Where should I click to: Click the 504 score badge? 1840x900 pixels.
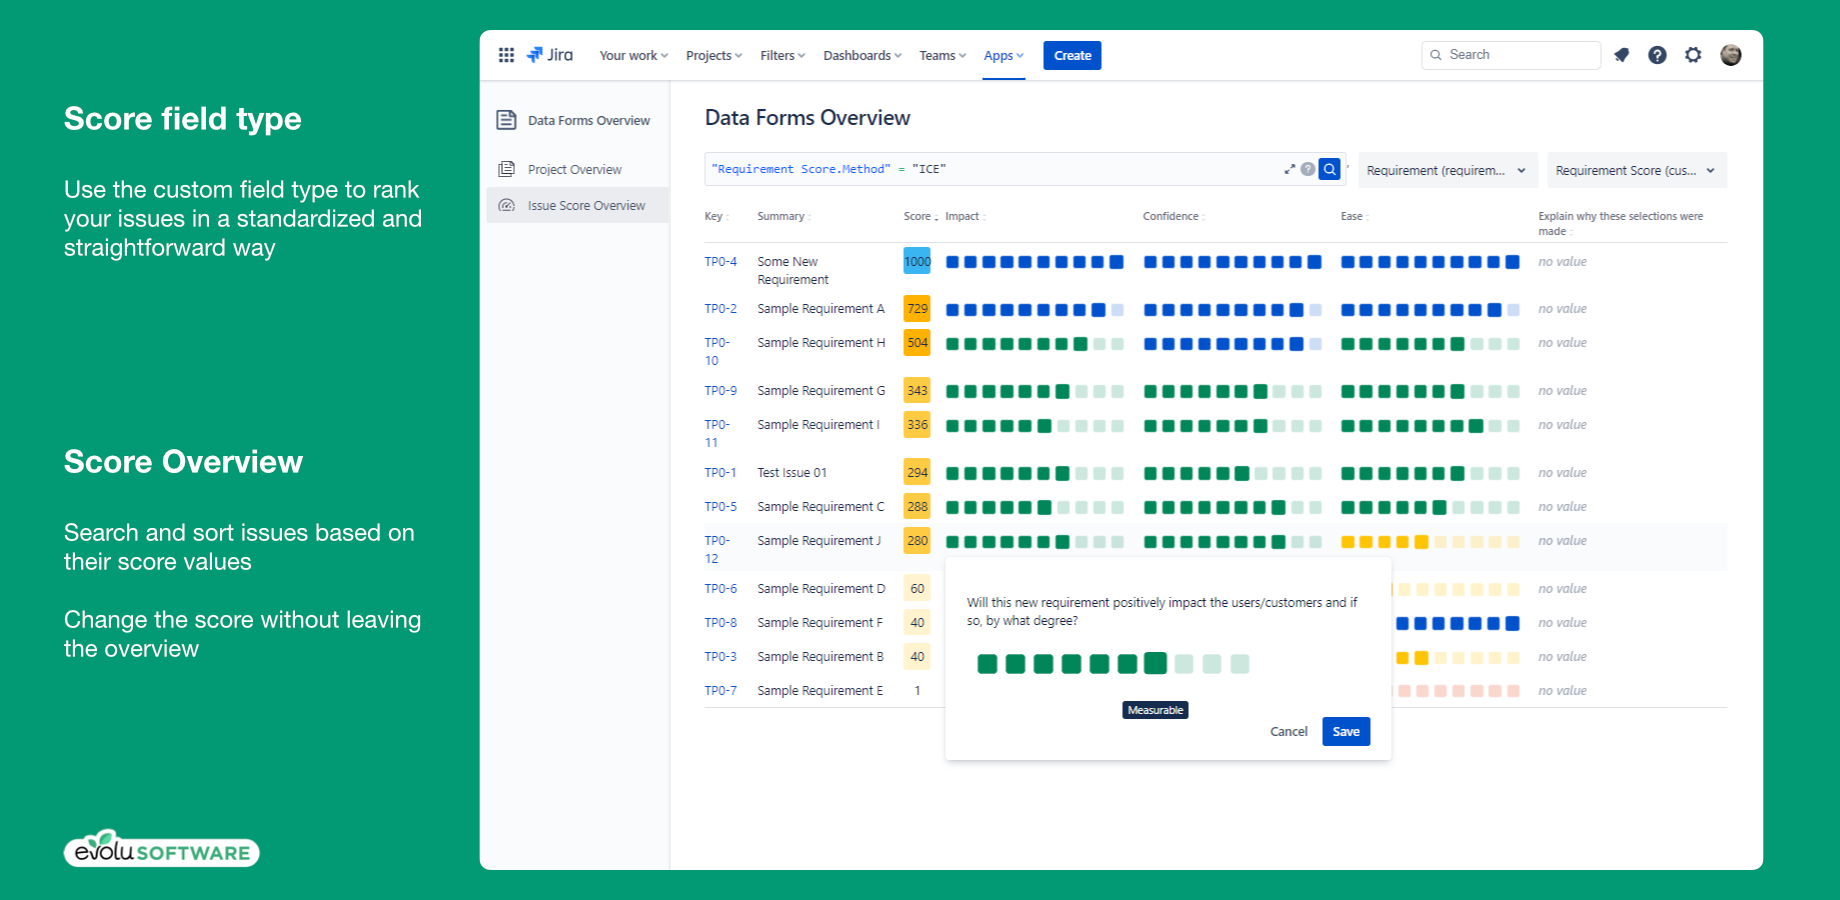pos(917,342)
